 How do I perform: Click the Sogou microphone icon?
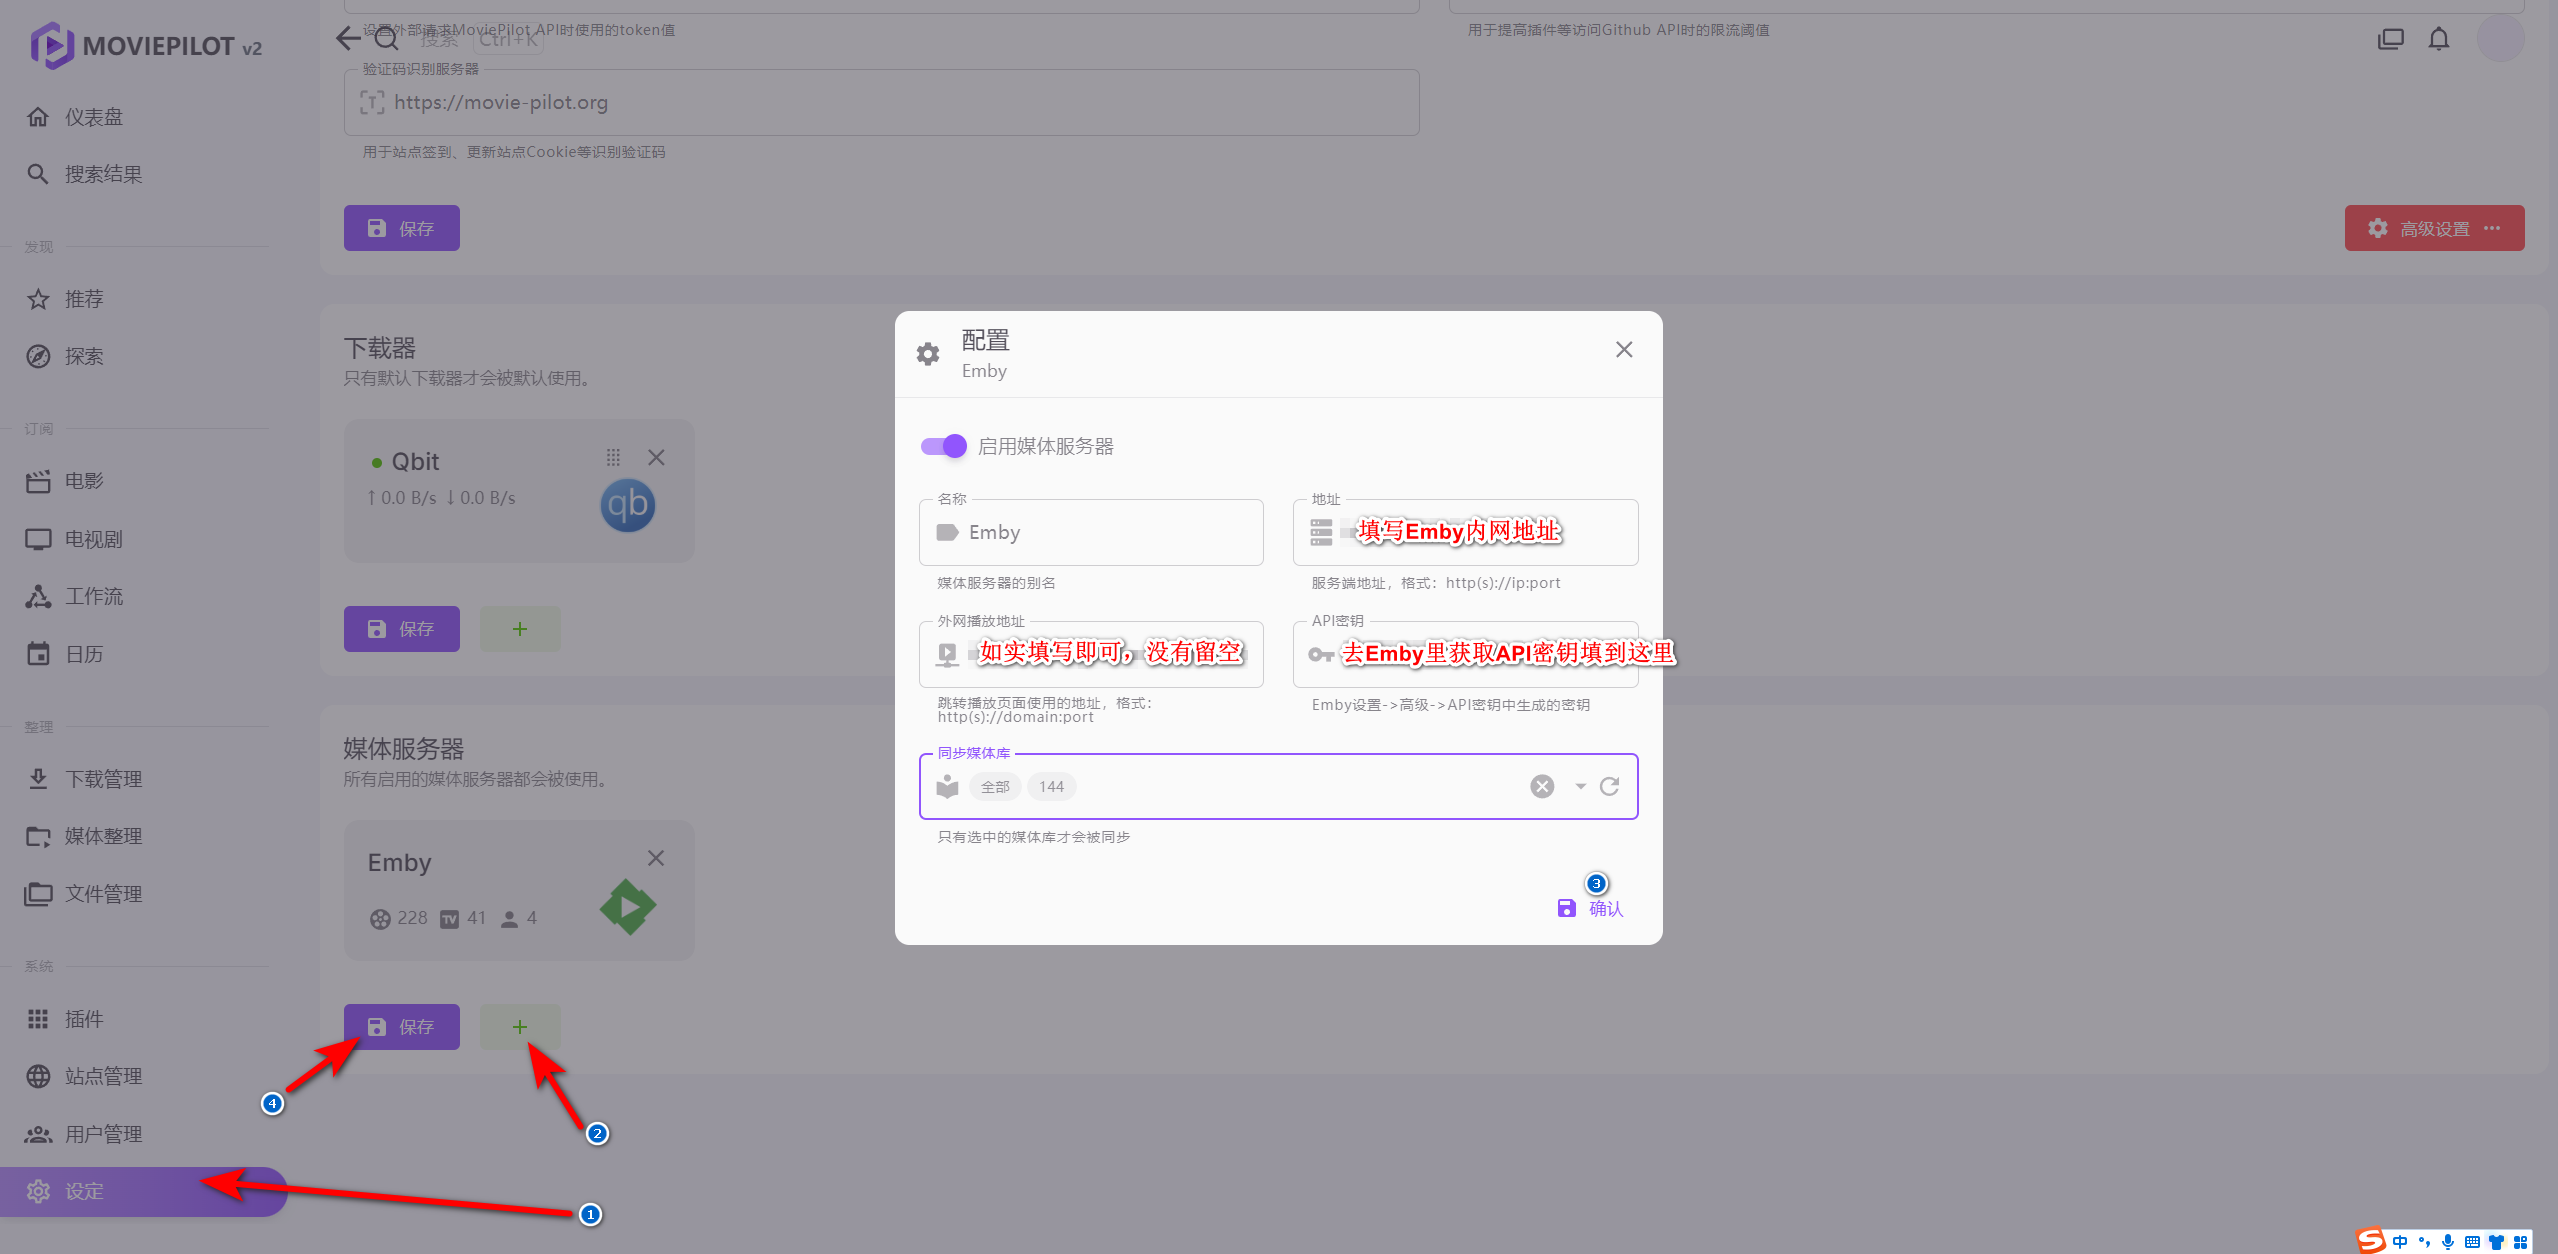coord(2448,1242)
